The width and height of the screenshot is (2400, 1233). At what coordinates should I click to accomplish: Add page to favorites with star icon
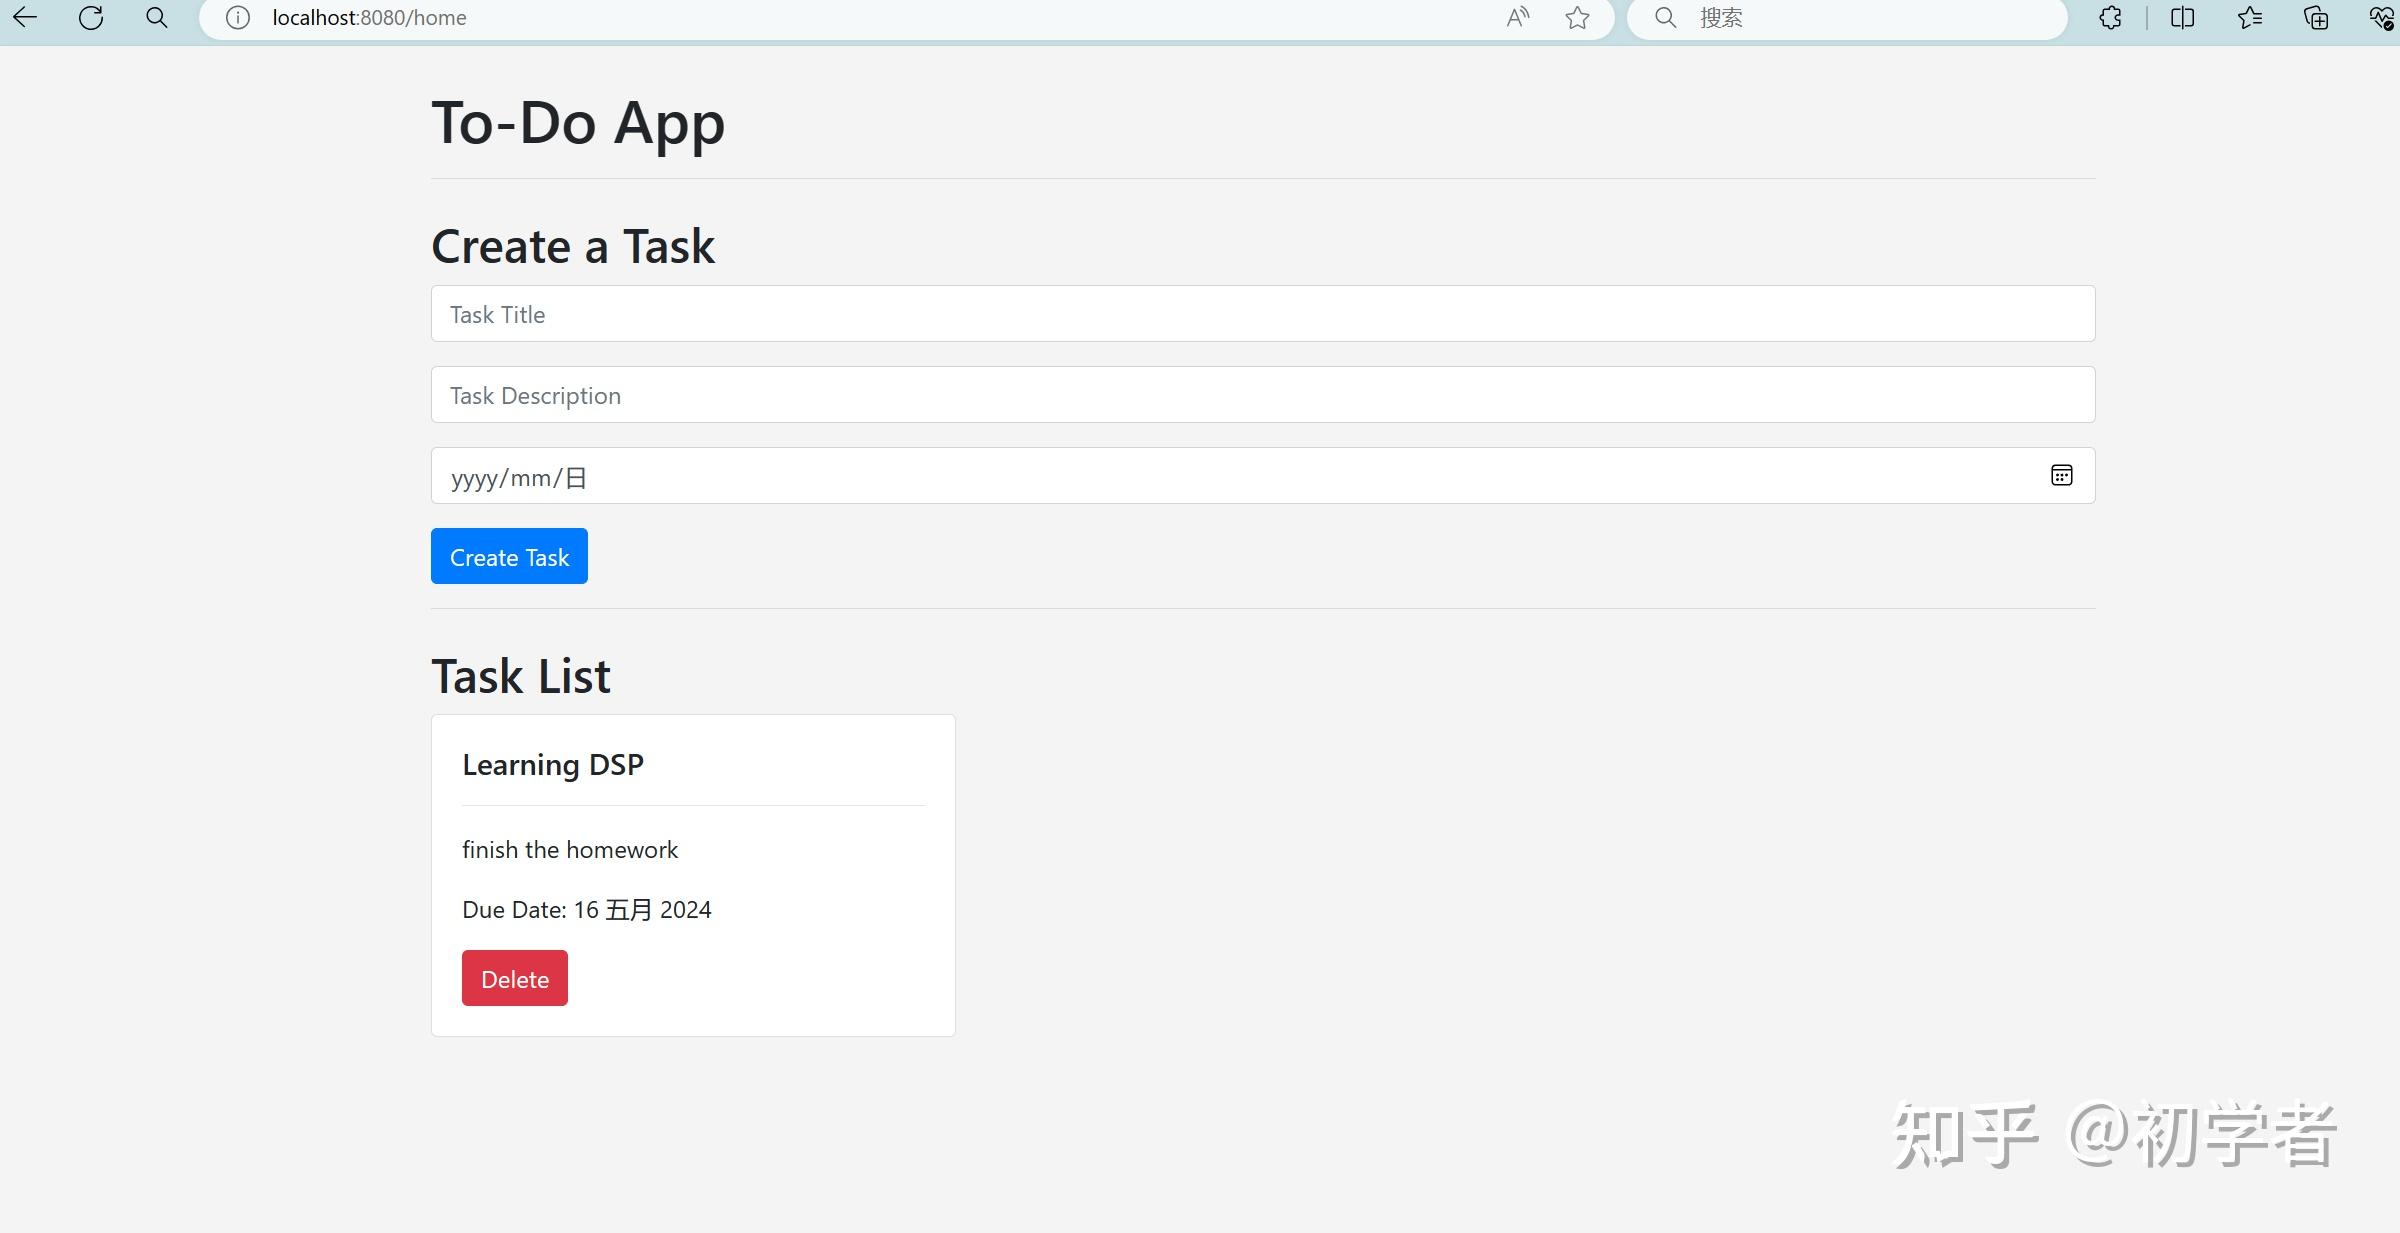[1577, 17]
